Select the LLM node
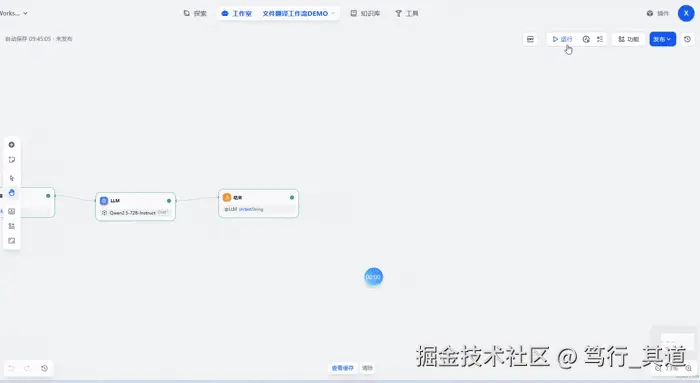The width and height of the screenshot is (700, 383). point(135,207)
